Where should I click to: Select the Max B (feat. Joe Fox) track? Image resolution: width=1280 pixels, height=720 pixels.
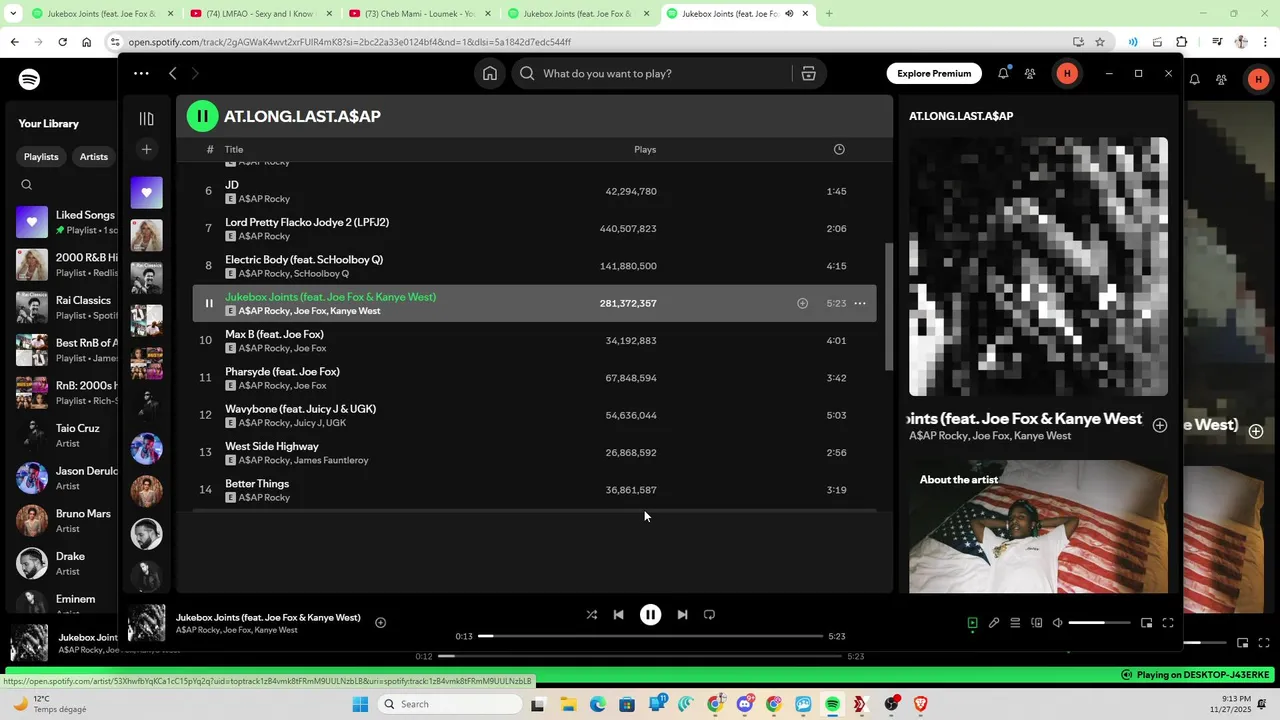coord(534,340)
